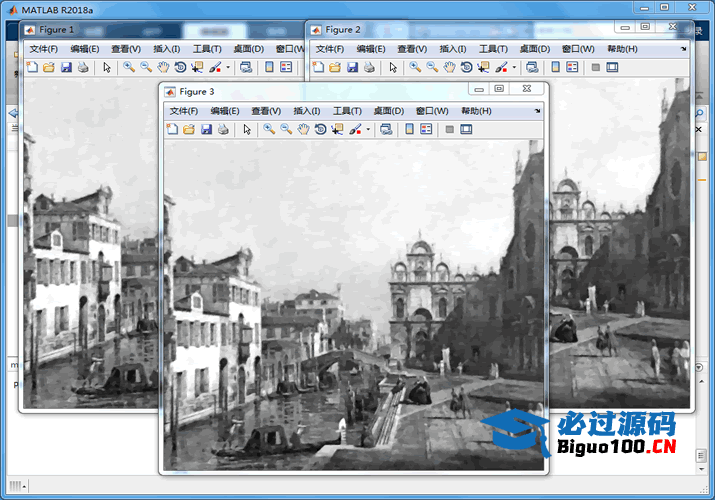Screen dimensions: 715x500
Task: Activate Zoom In tool in Figure 2
Action: pyautogui.click(x=415, y=67)
